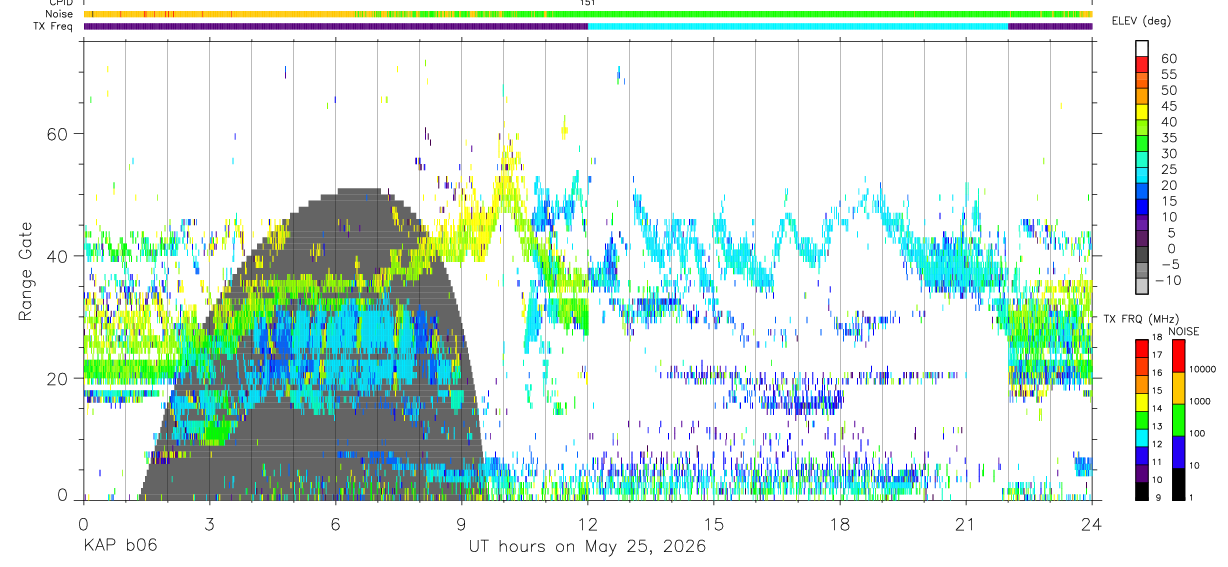This screenshot has height=567, width=1228.
Task: Click the 'ELEV (deg)' legend title
Action: pos(1141,21)
